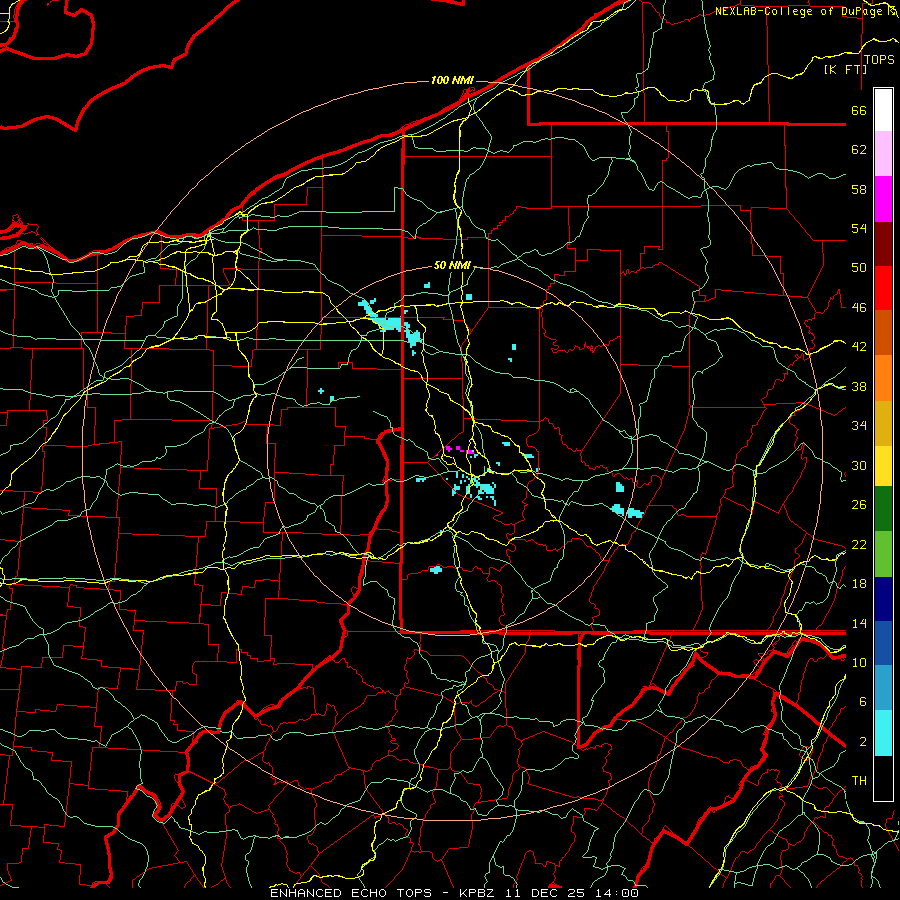
Task: Click the "100 NMI" range ring label
Action: click(x=452, y=80)
